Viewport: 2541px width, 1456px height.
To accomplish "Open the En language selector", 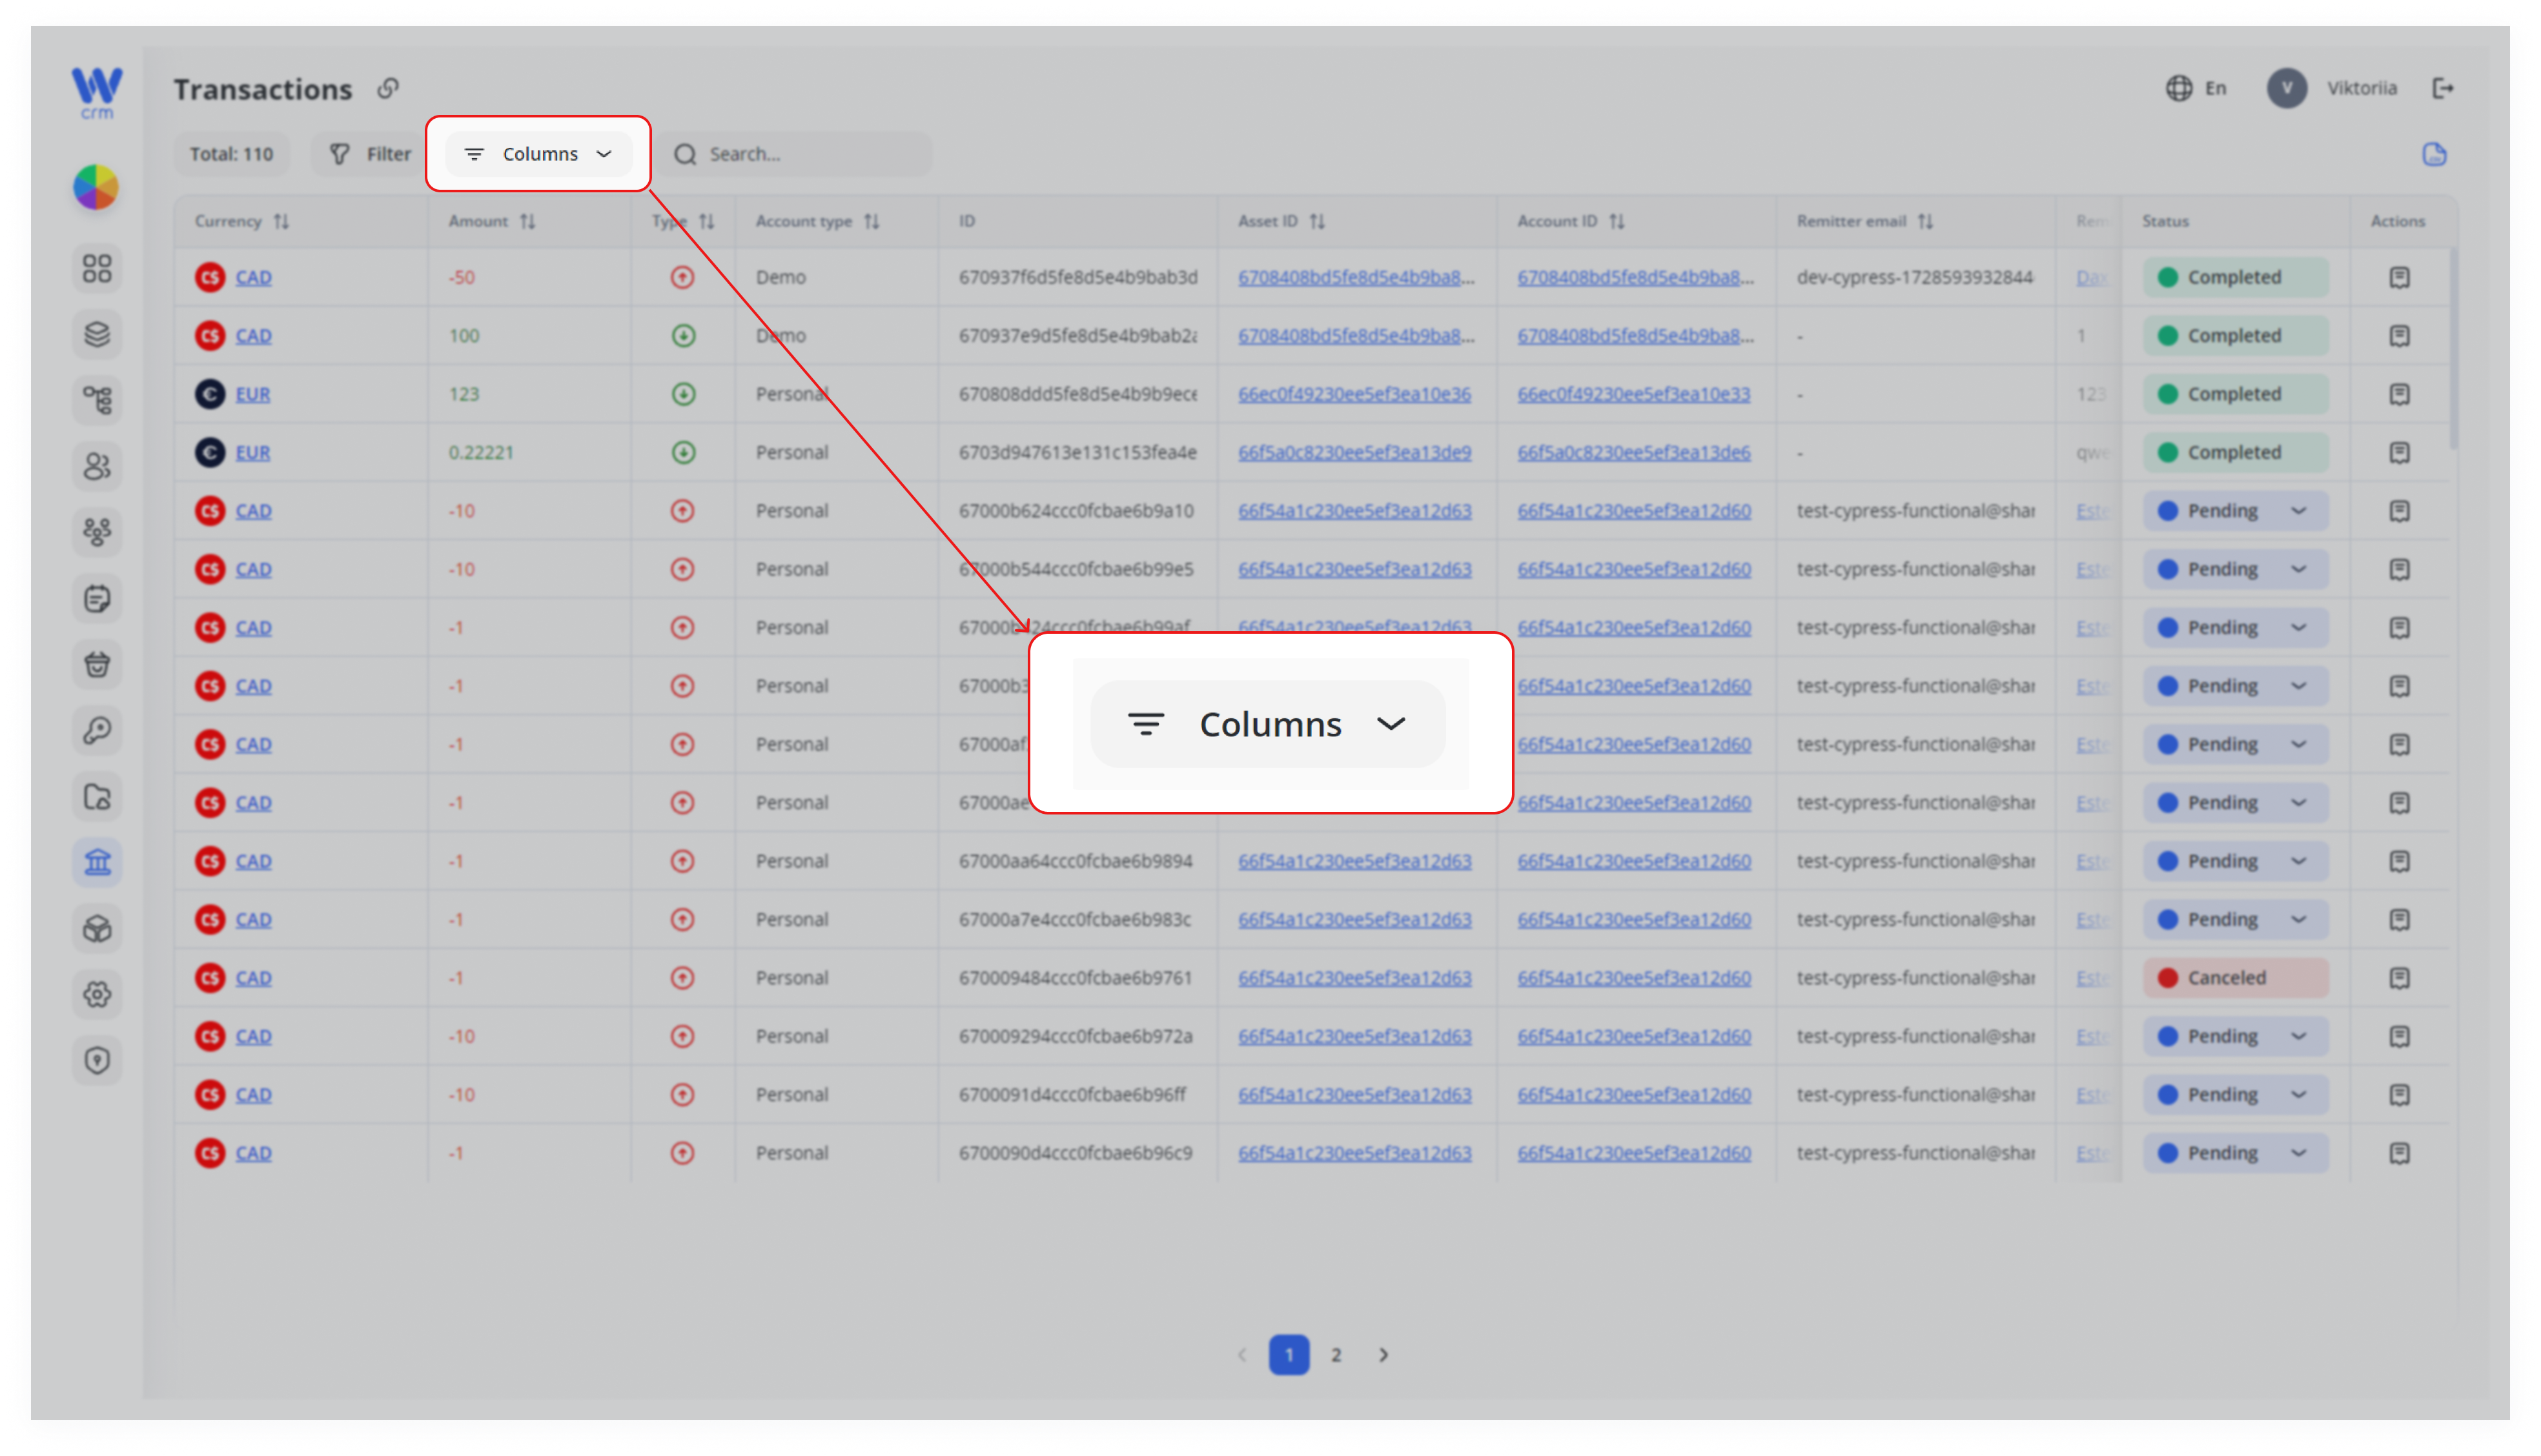I will pos(2196,88).
